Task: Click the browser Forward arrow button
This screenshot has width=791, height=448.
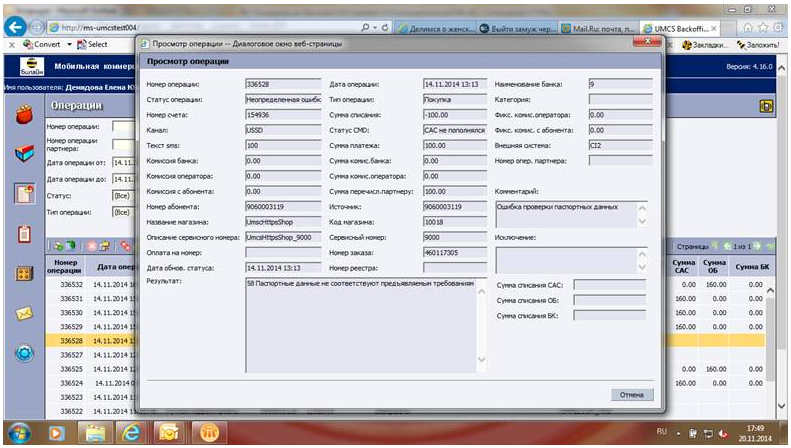Action: (36, 27)
